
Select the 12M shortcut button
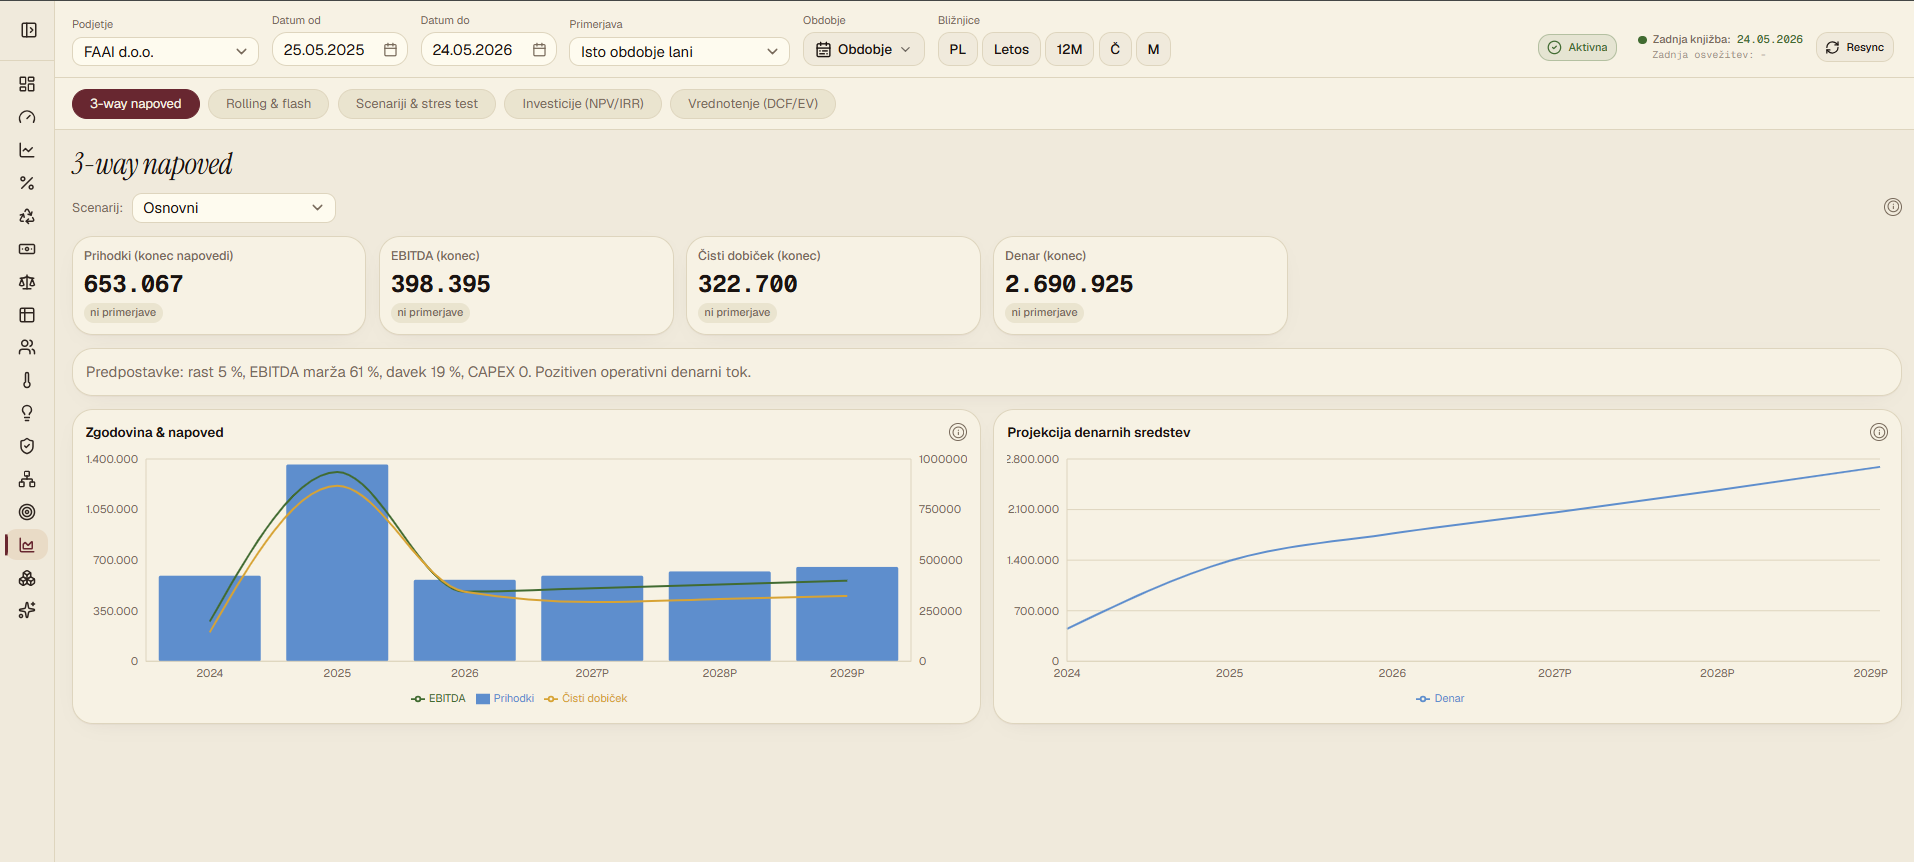pos(1069,49)
